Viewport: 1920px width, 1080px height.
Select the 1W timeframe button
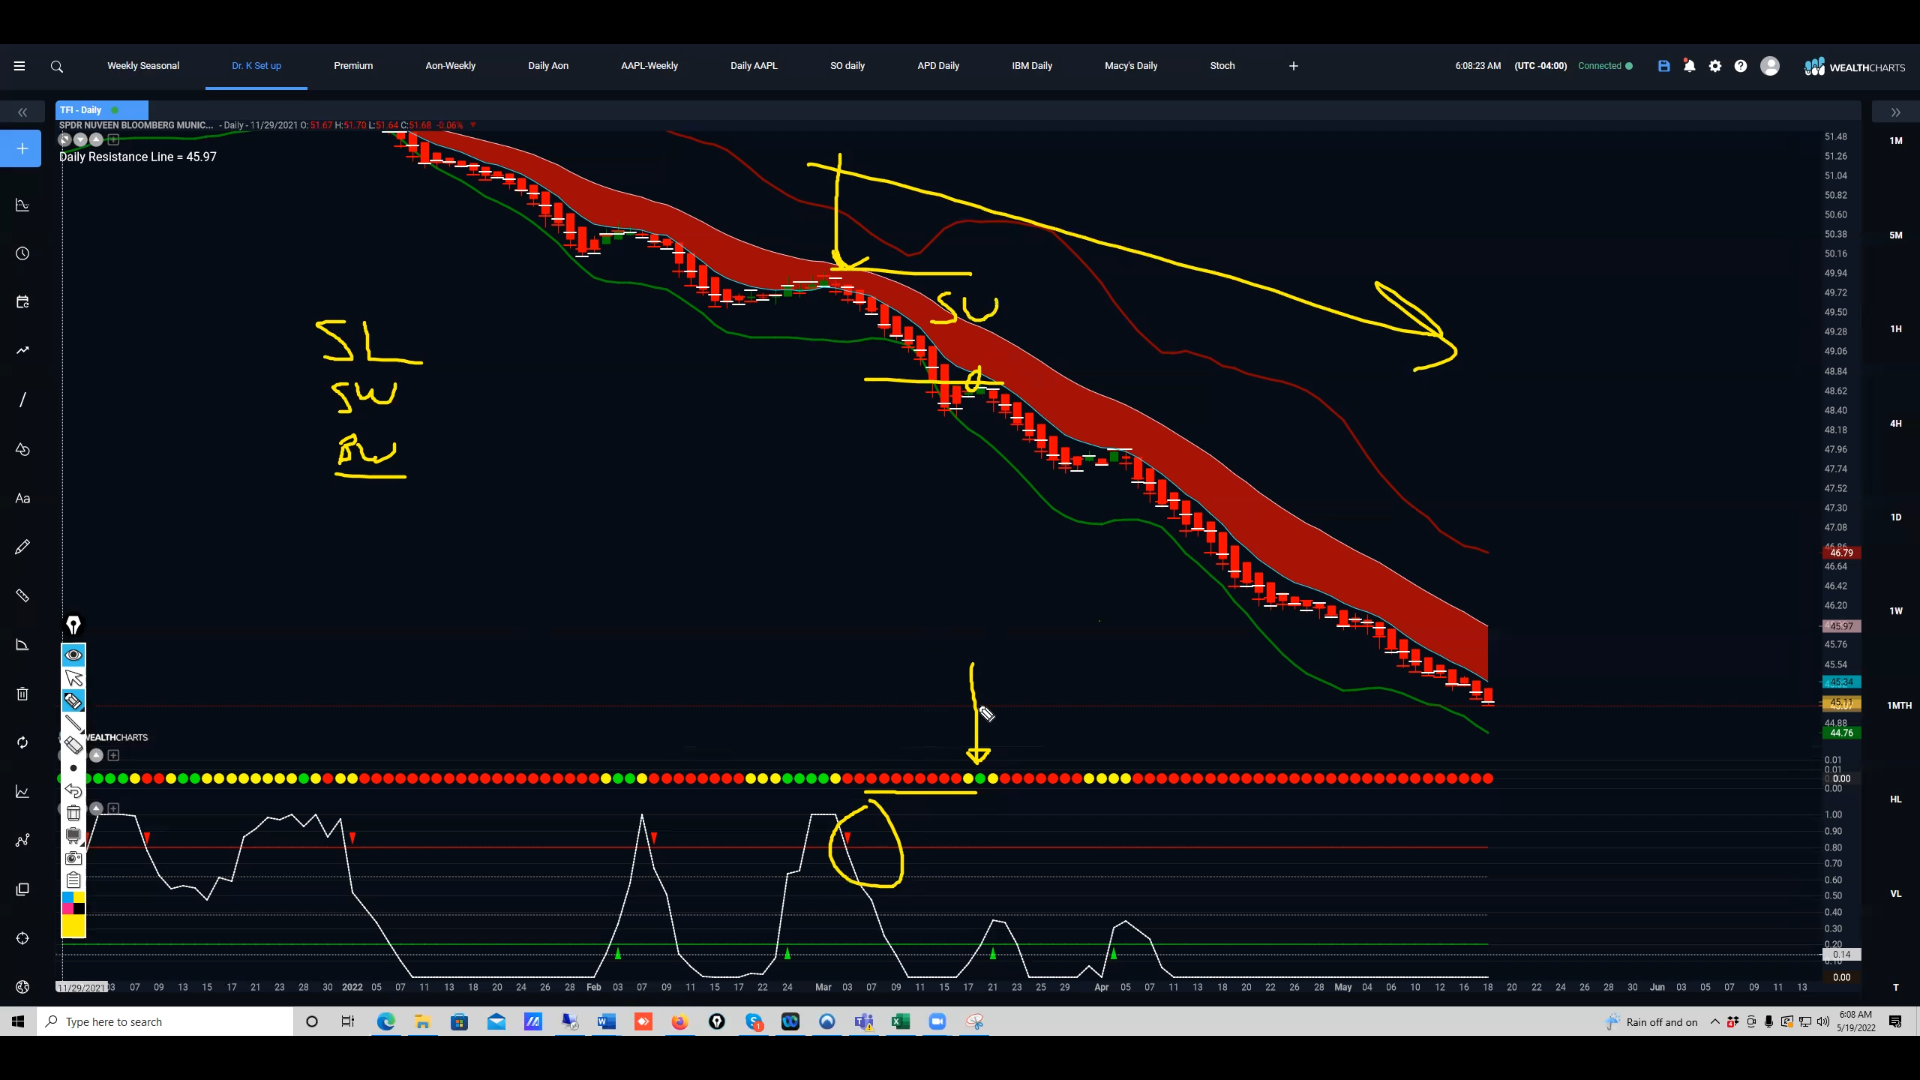click(1895, 611)
